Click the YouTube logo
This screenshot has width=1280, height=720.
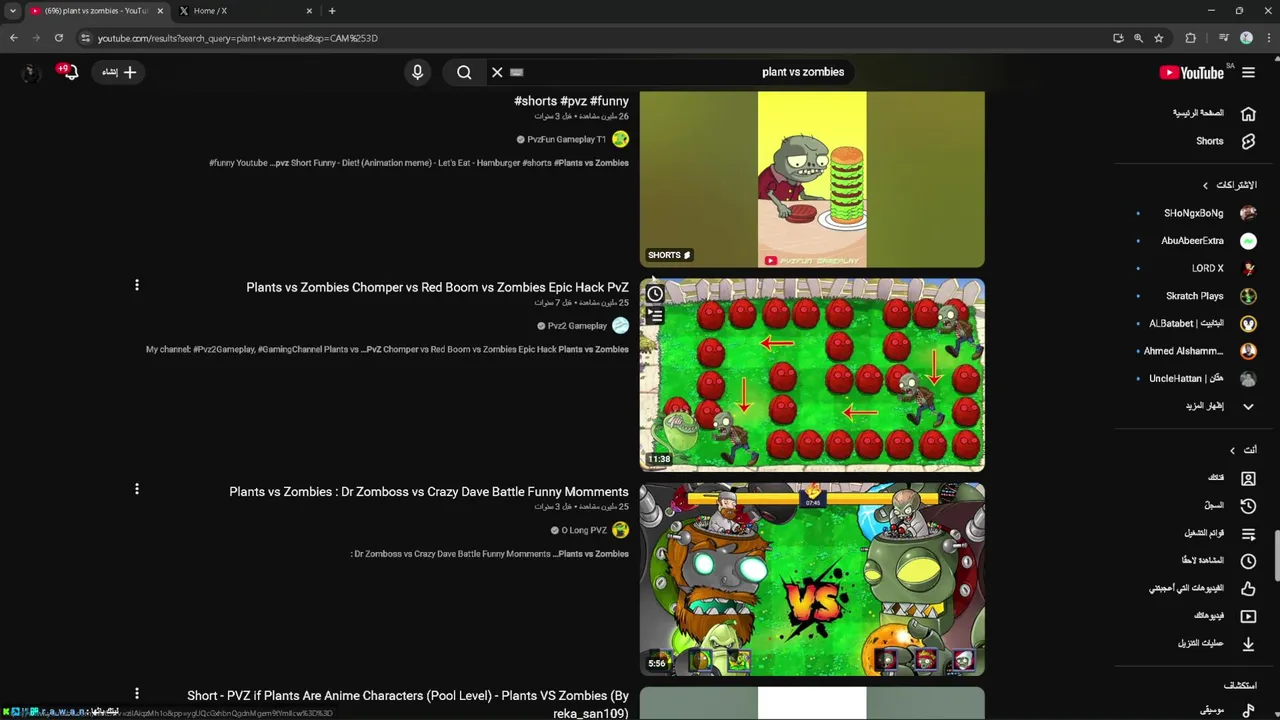[1191, 72]
